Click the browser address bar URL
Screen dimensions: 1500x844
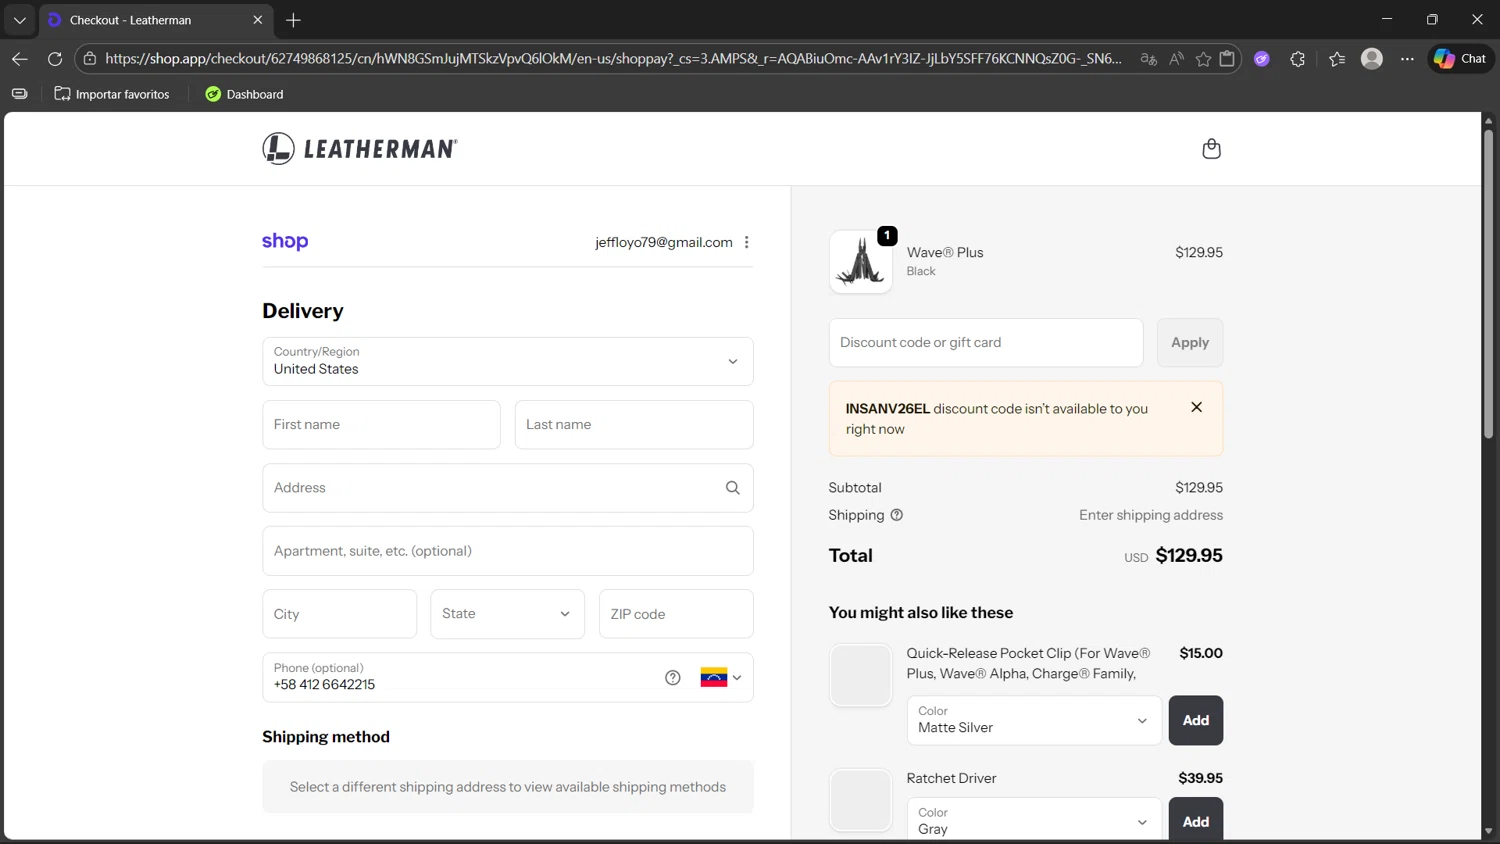click(x=613, y=59)
